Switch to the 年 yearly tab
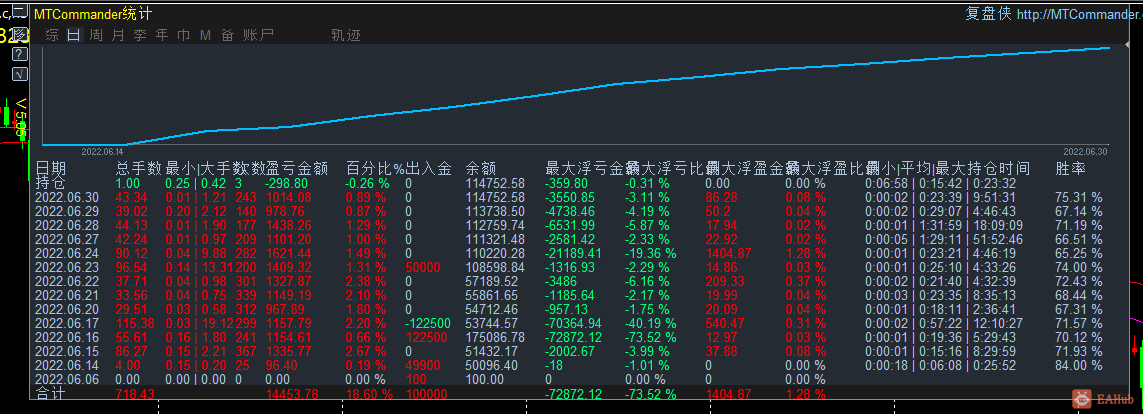The width and height of the screenshot is (1143, 414). click(162, 35)
